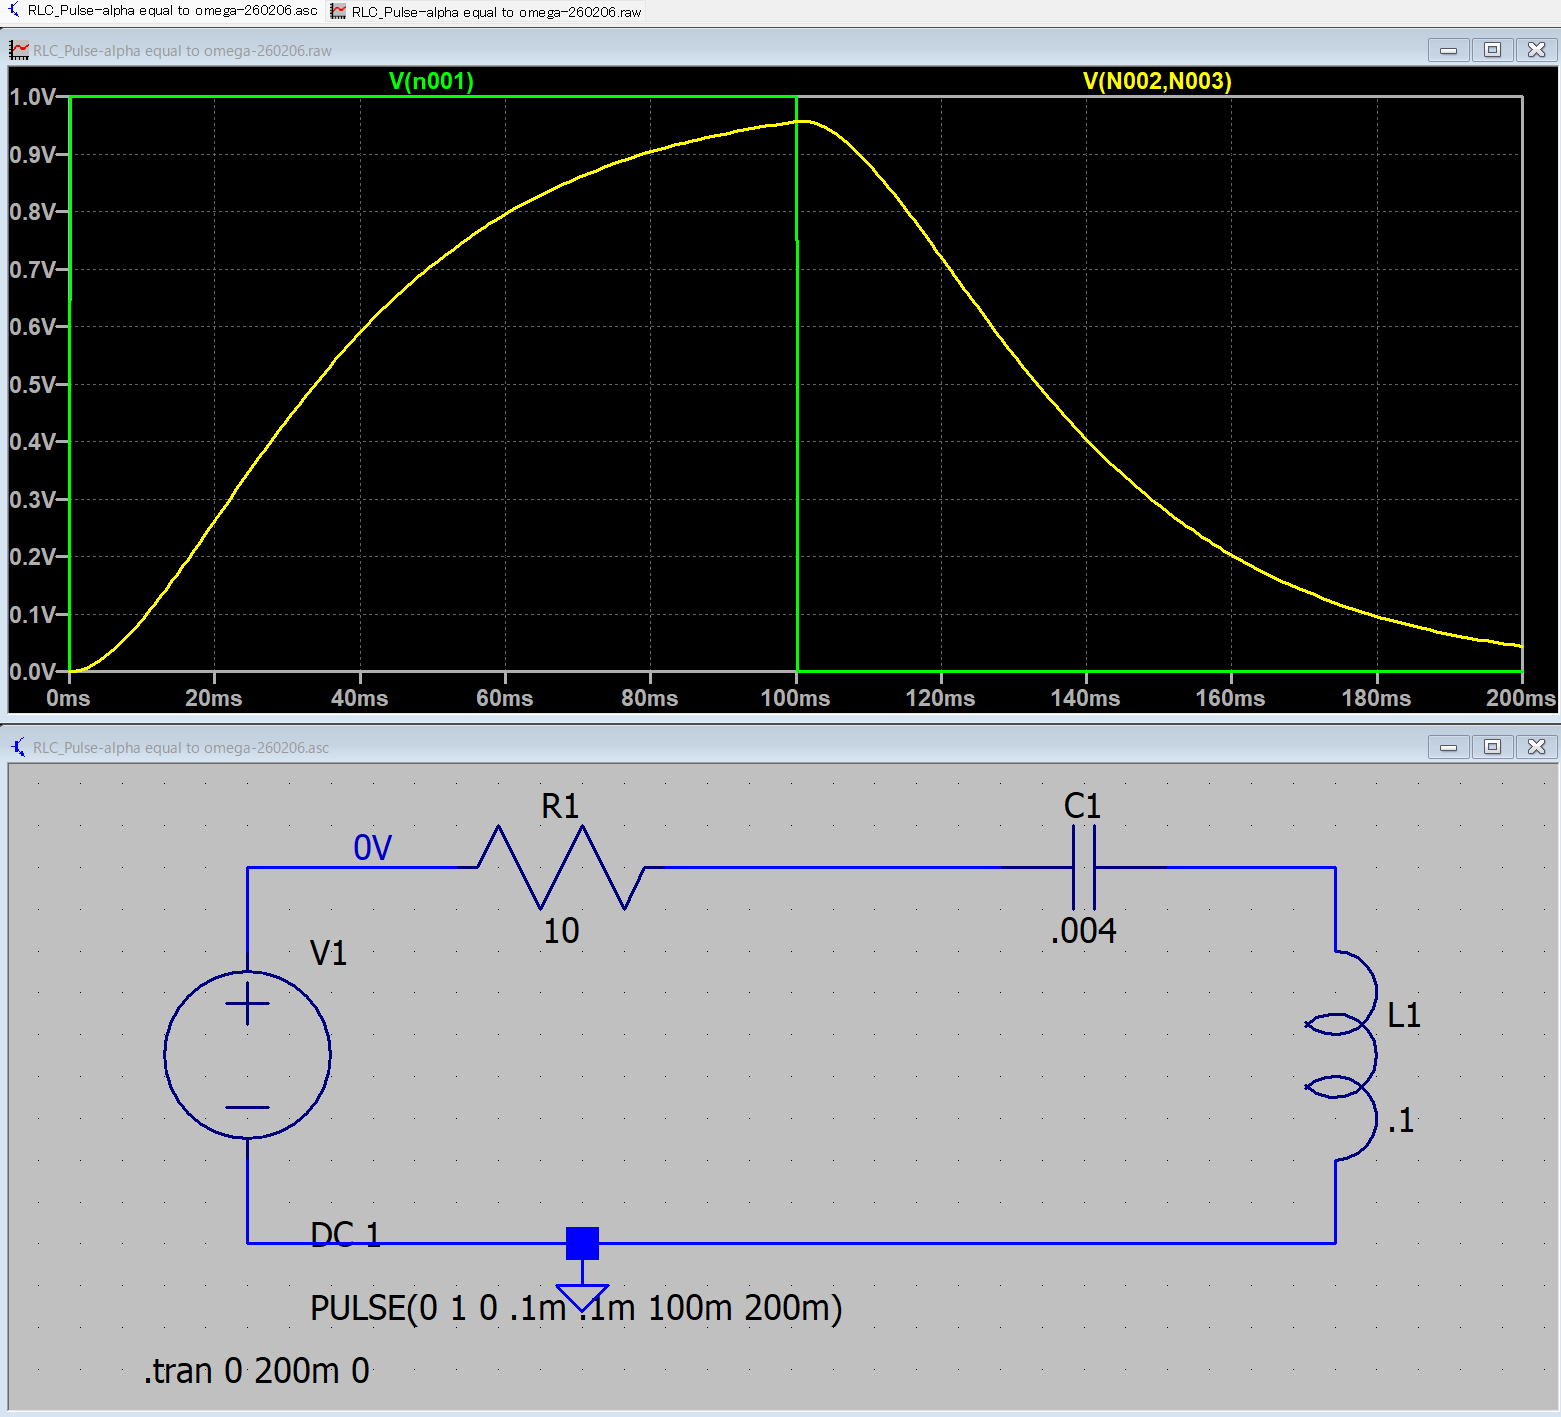This screenshot has width=1561, height=1417.
Task: Click the 100ms label on time axis
Action: [x=795, y=698]
